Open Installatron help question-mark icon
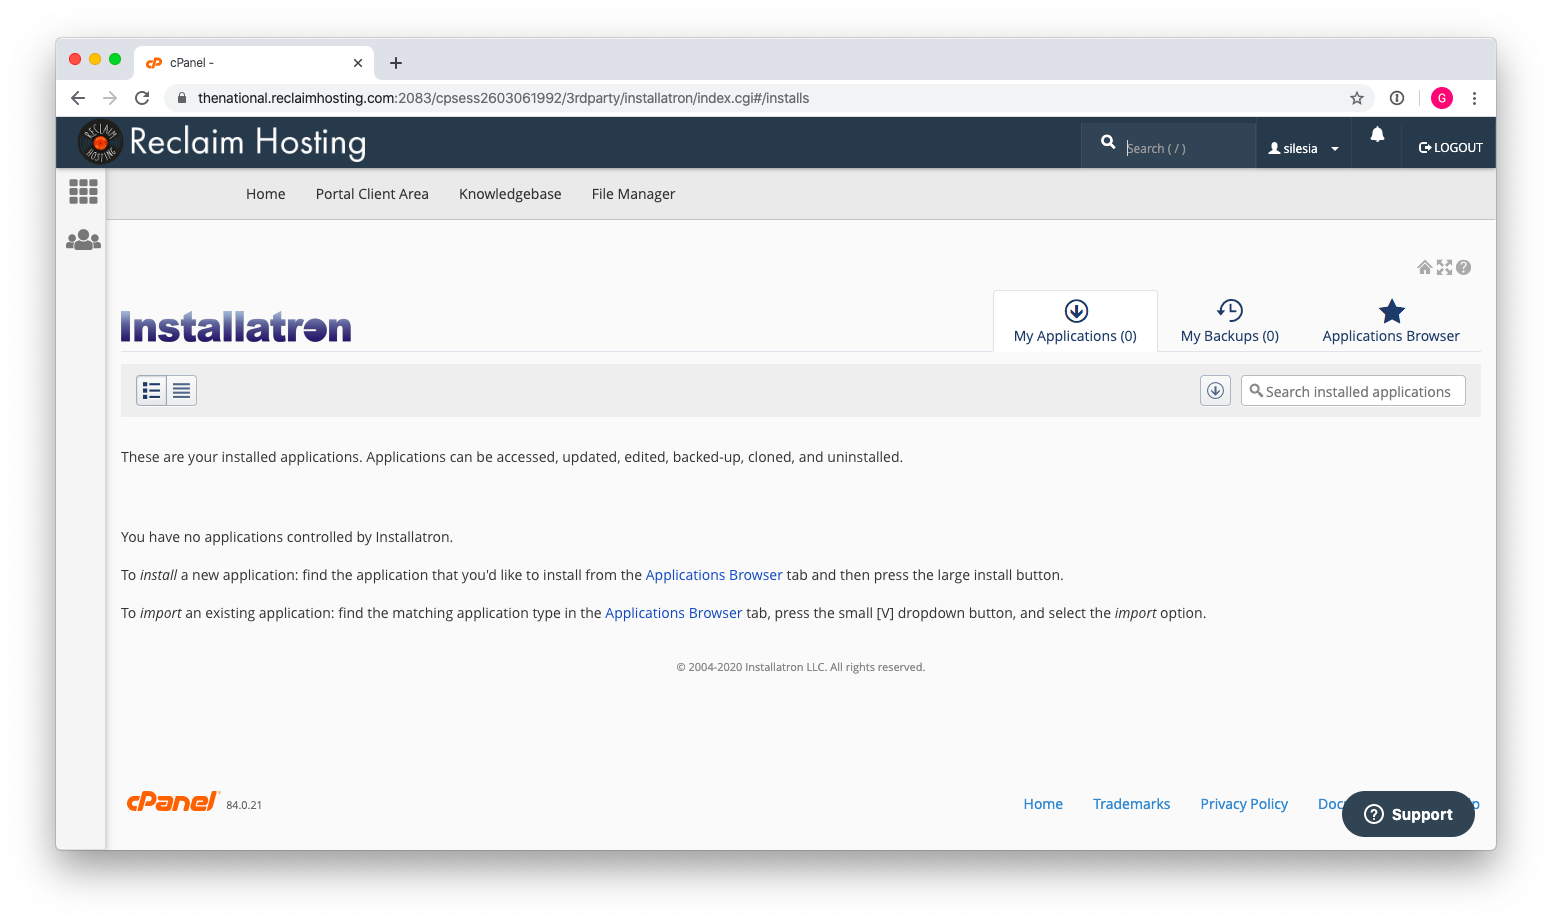The image size is (1552, 924). (x=1463, y=267)
